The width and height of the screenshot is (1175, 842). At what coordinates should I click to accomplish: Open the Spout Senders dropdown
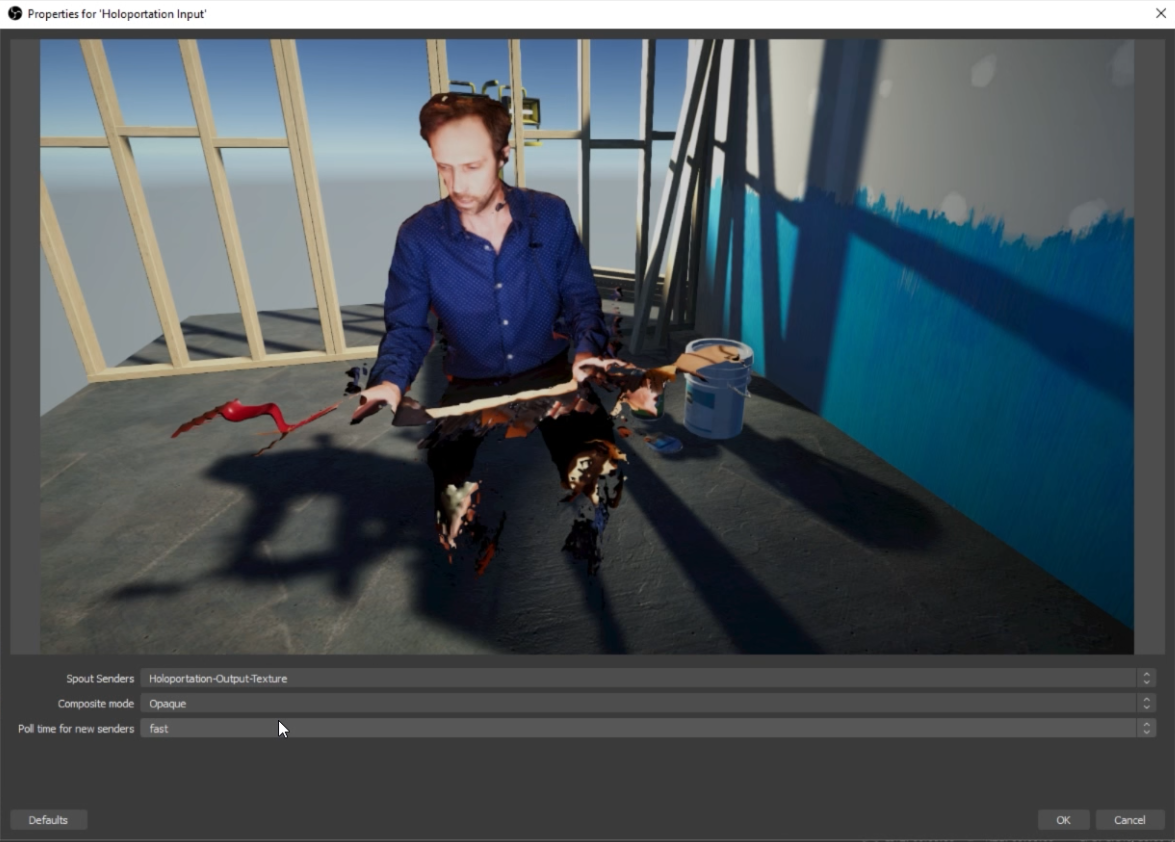click(x=647, y=678)
